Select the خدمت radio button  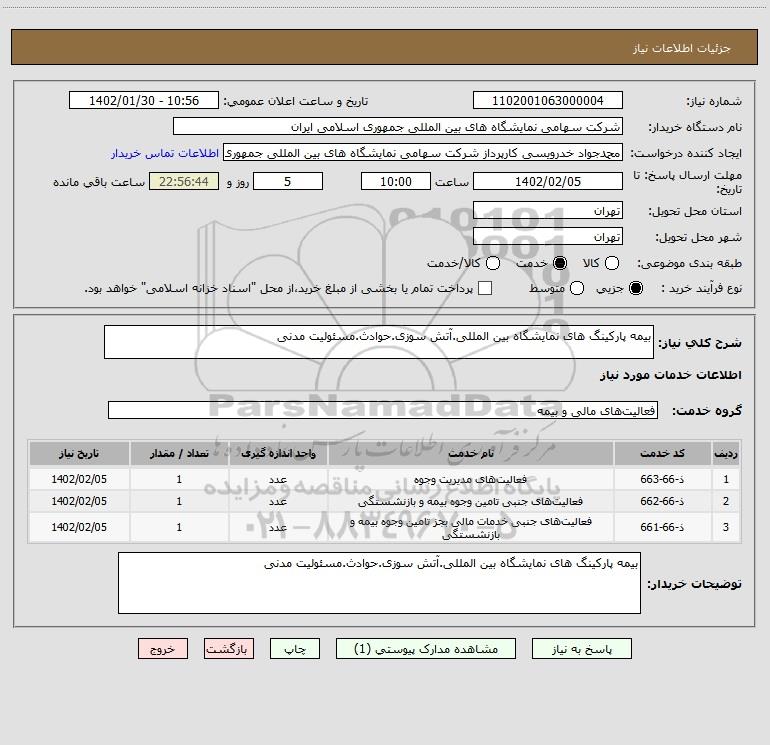pos(560,263)
